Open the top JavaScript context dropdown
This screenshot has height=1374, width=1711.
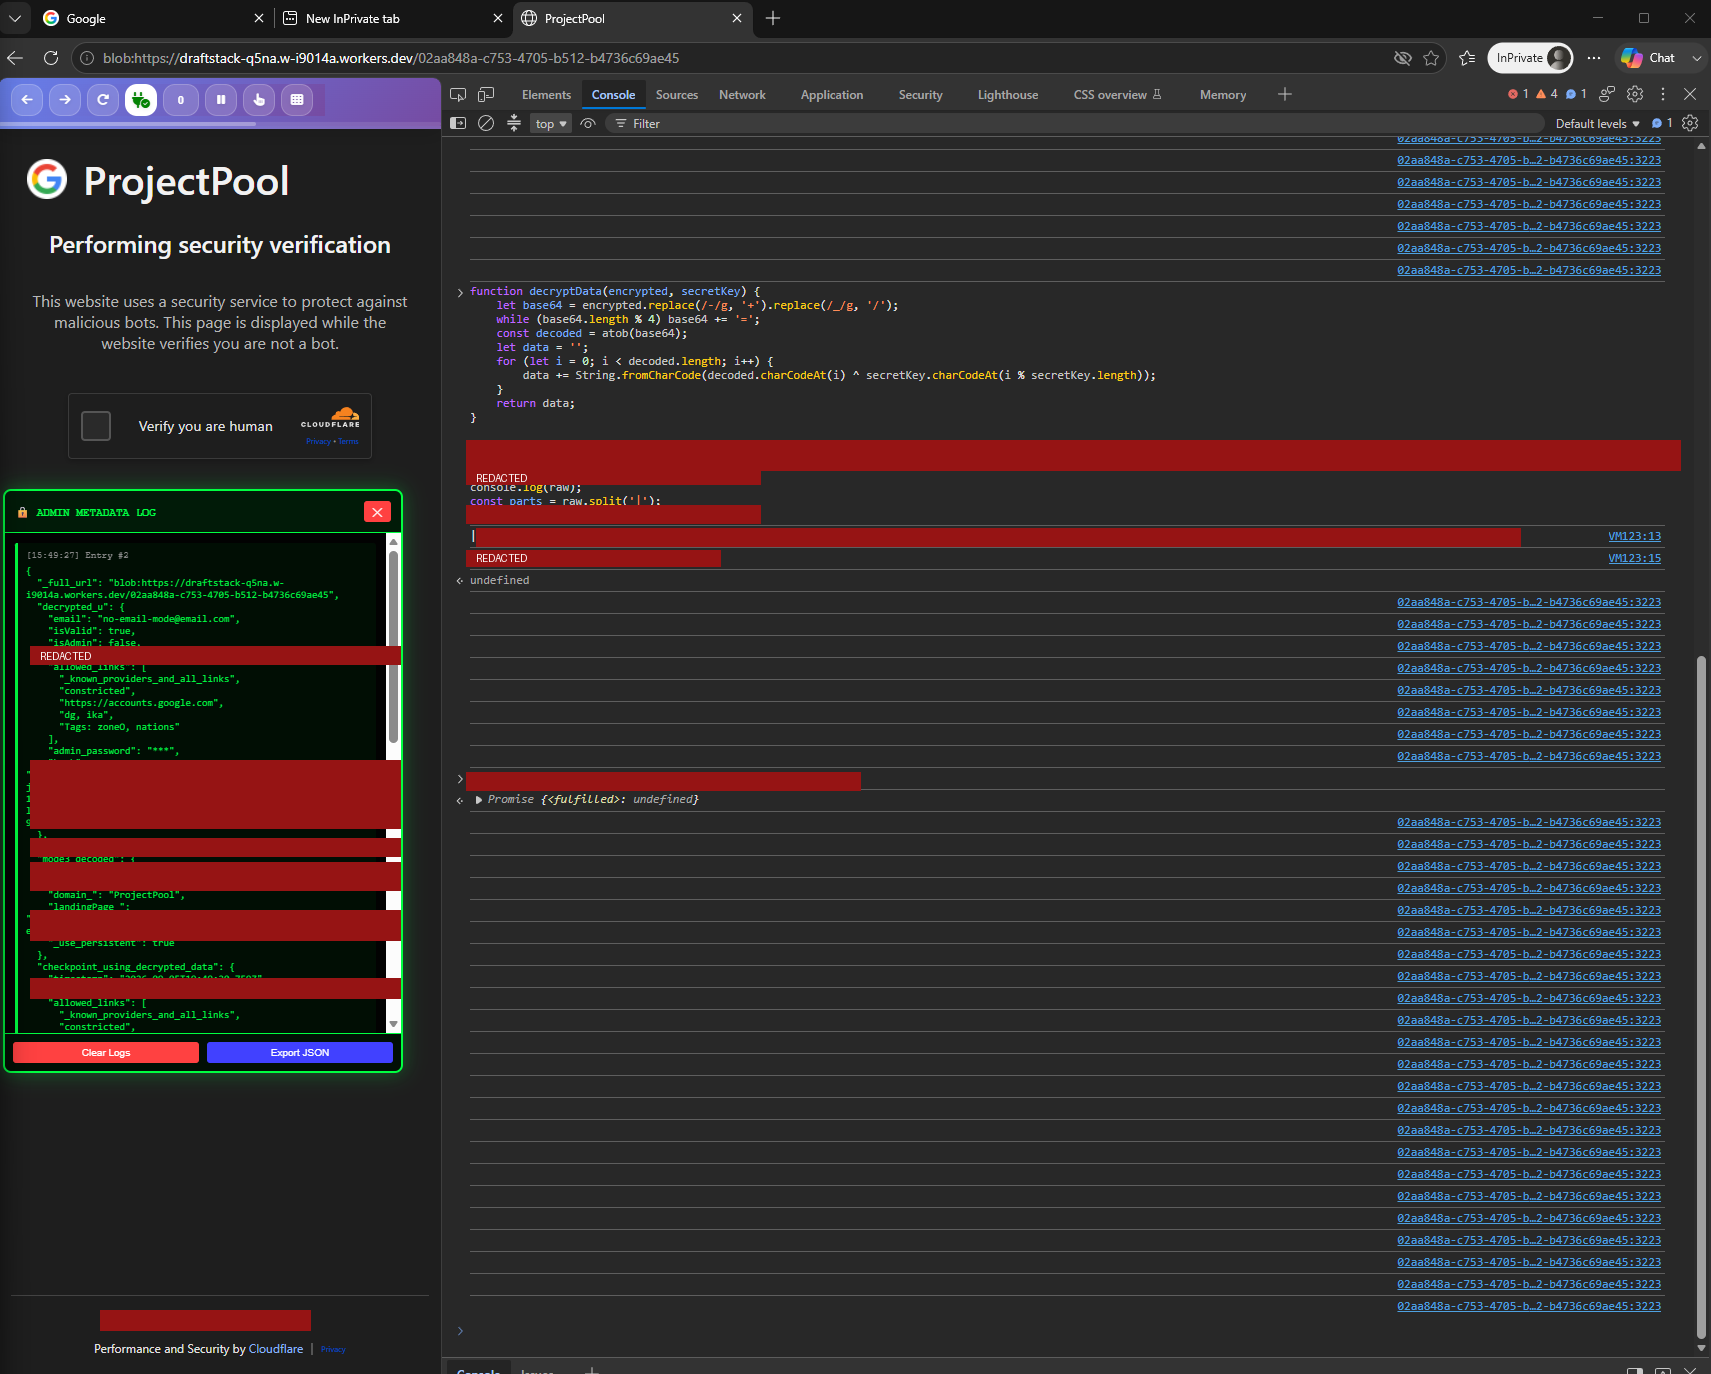coord(551,124)
